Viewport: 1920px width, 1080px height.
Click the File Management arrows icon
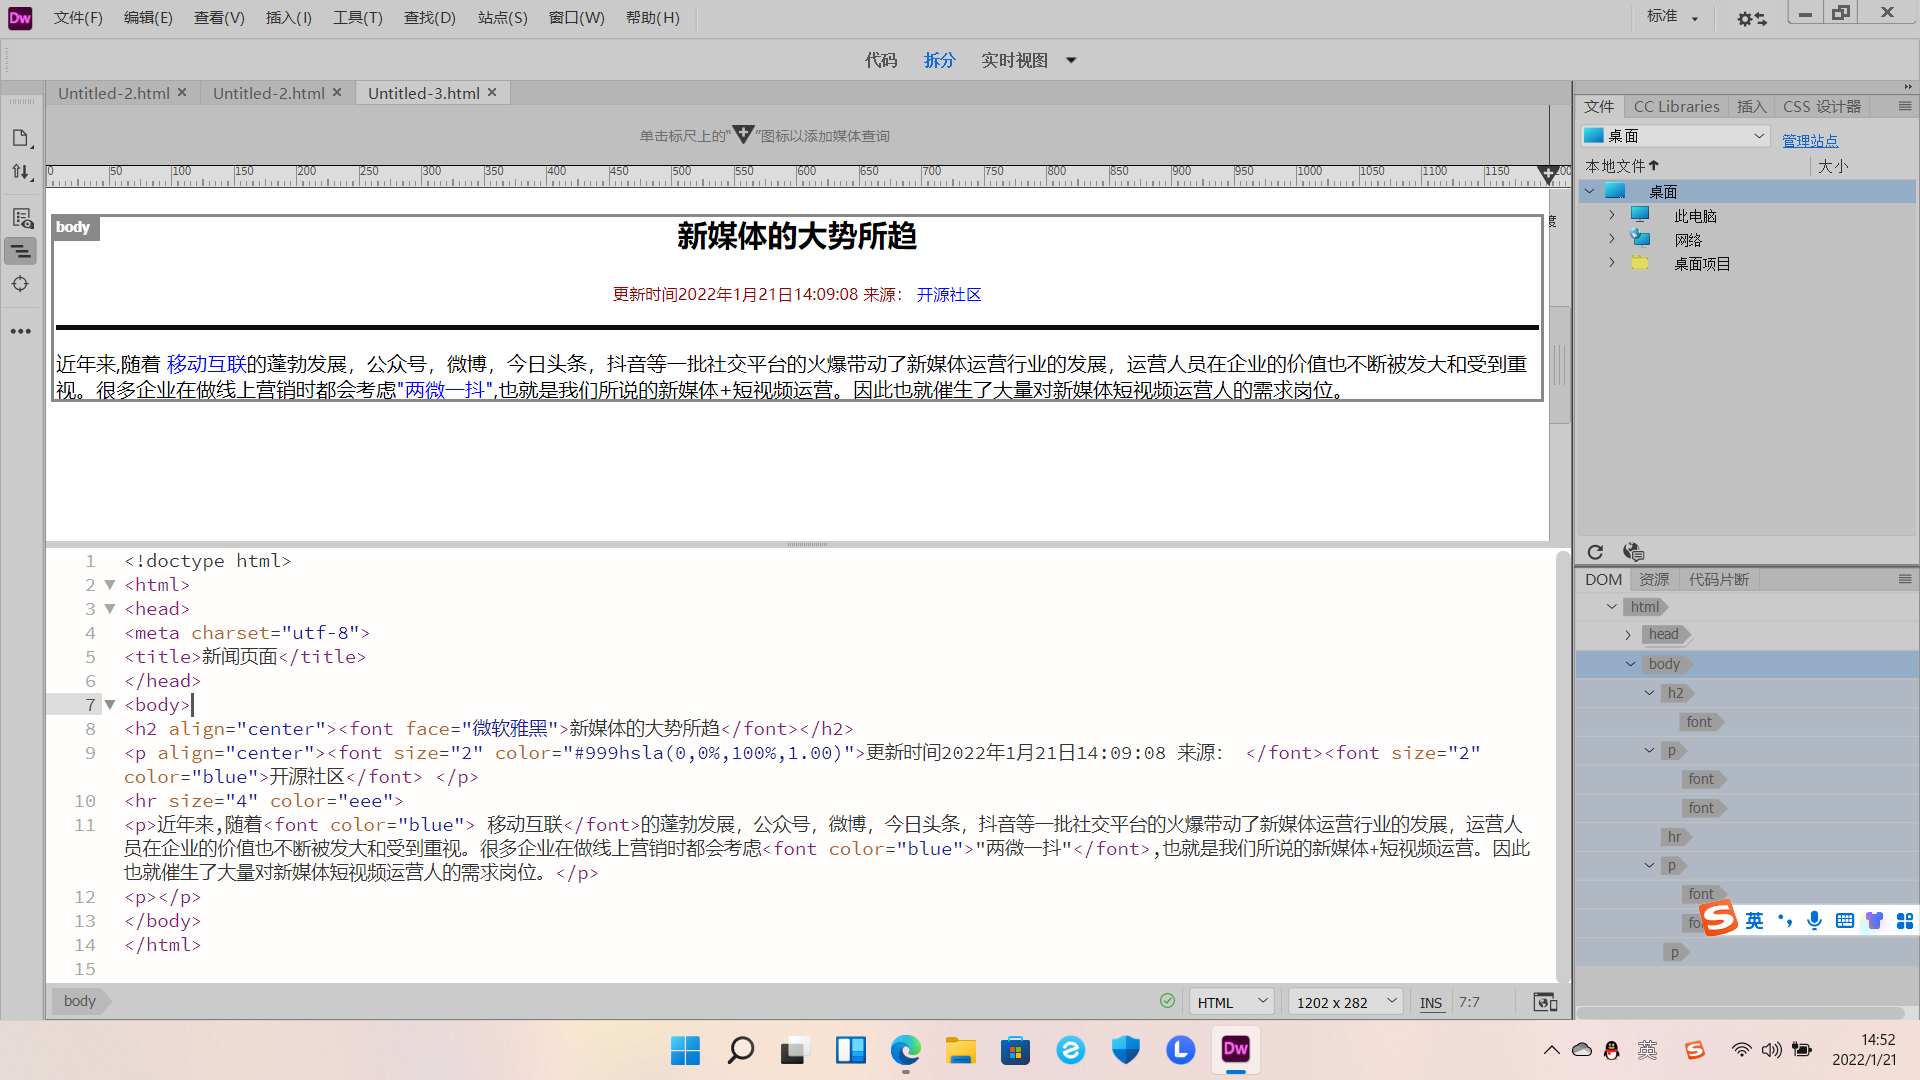click(x=21, y=172)
